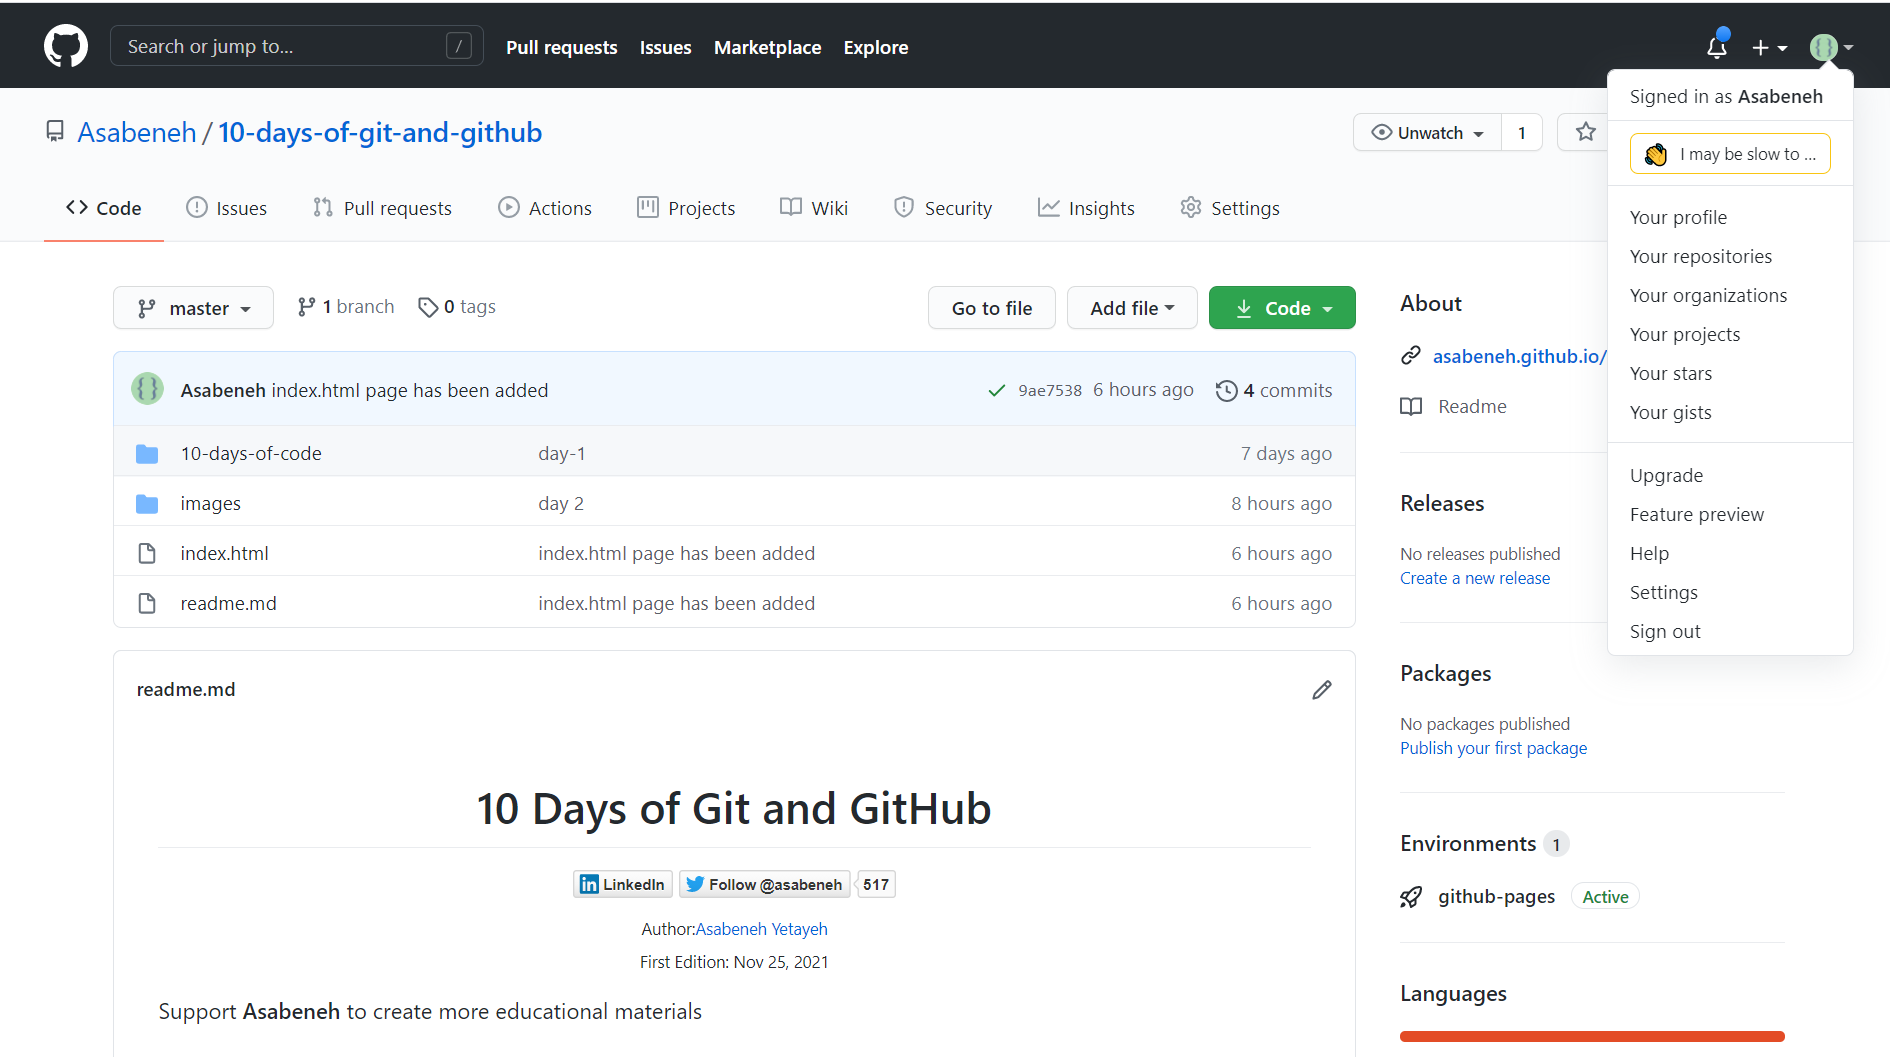This screenshot has height=1057, width=1890.
Task: View the 4 commits history
Action: tap(1274, 390)
